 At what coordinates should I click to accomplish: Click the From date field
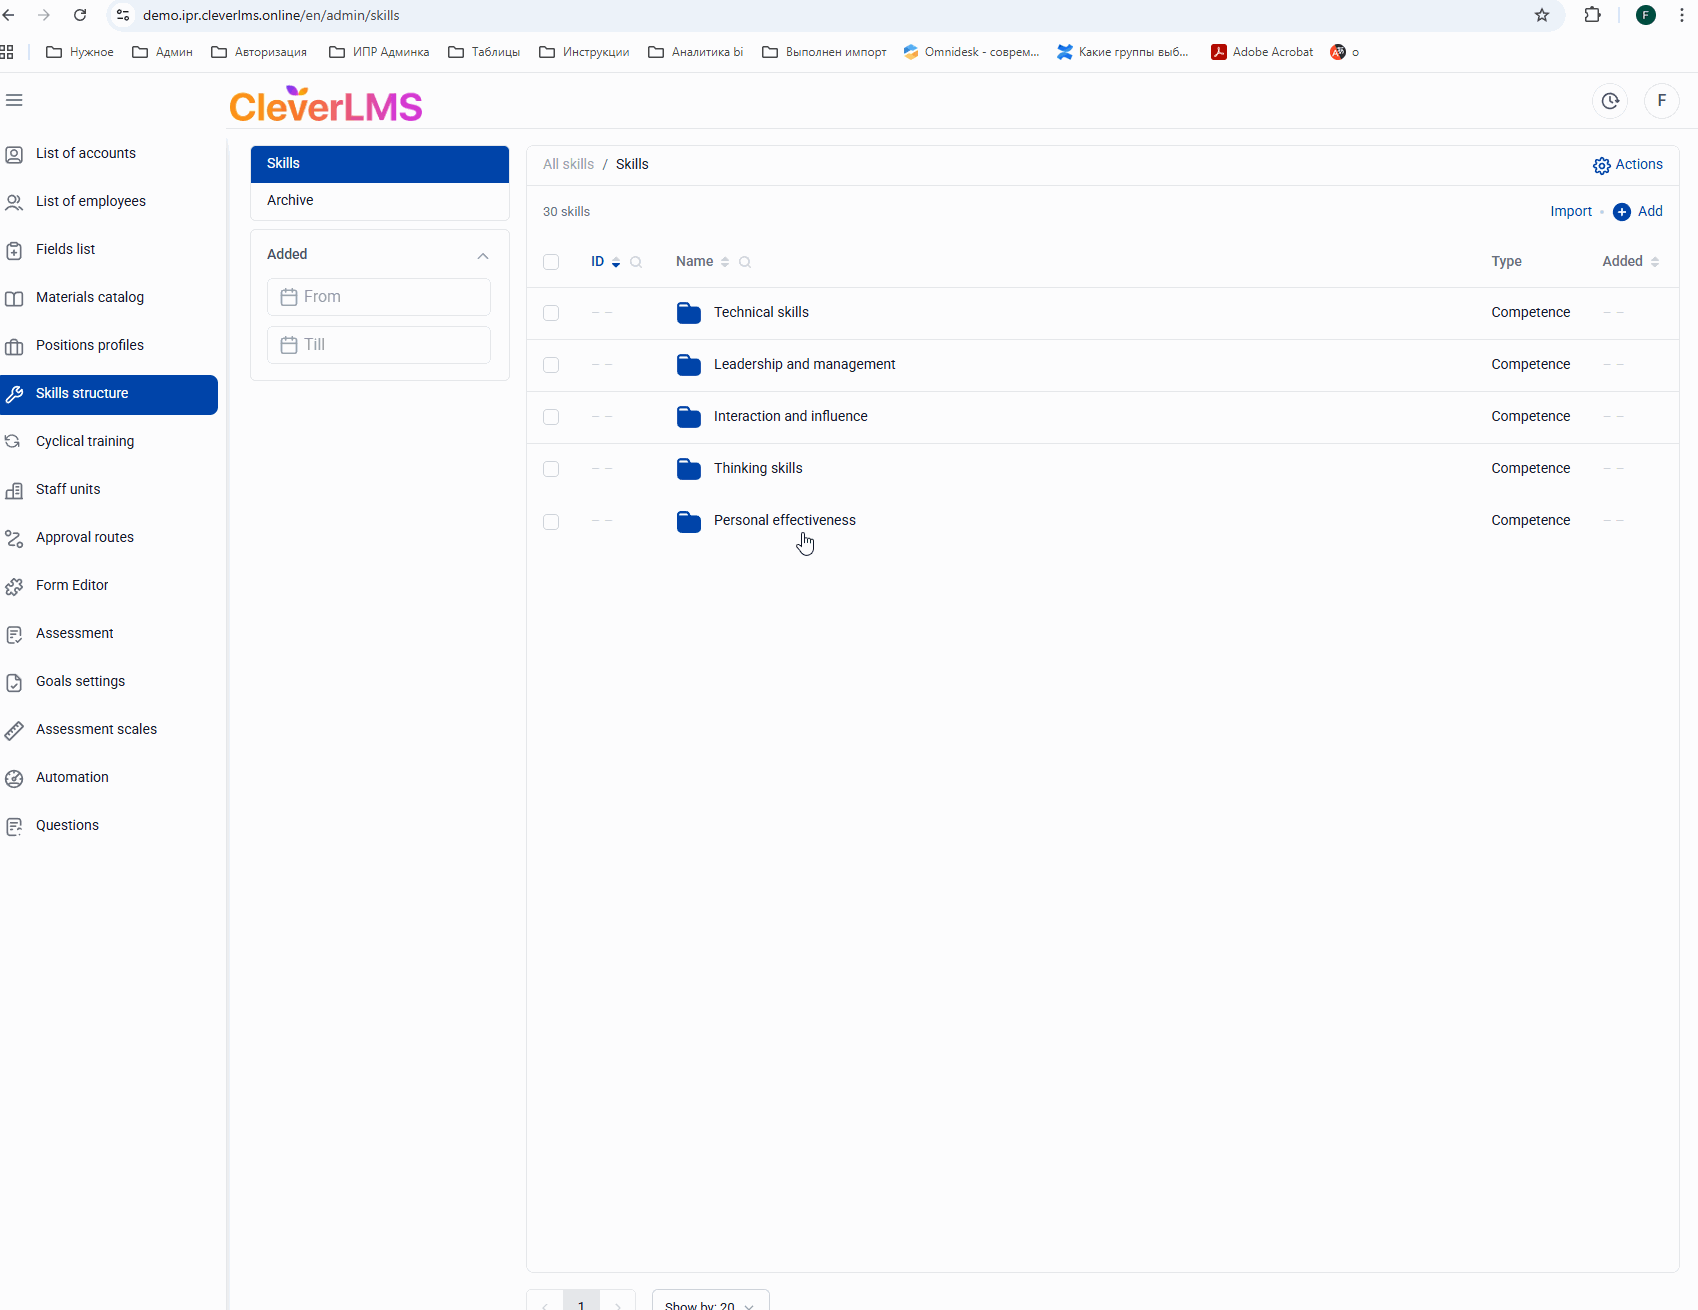click(379, 297)
